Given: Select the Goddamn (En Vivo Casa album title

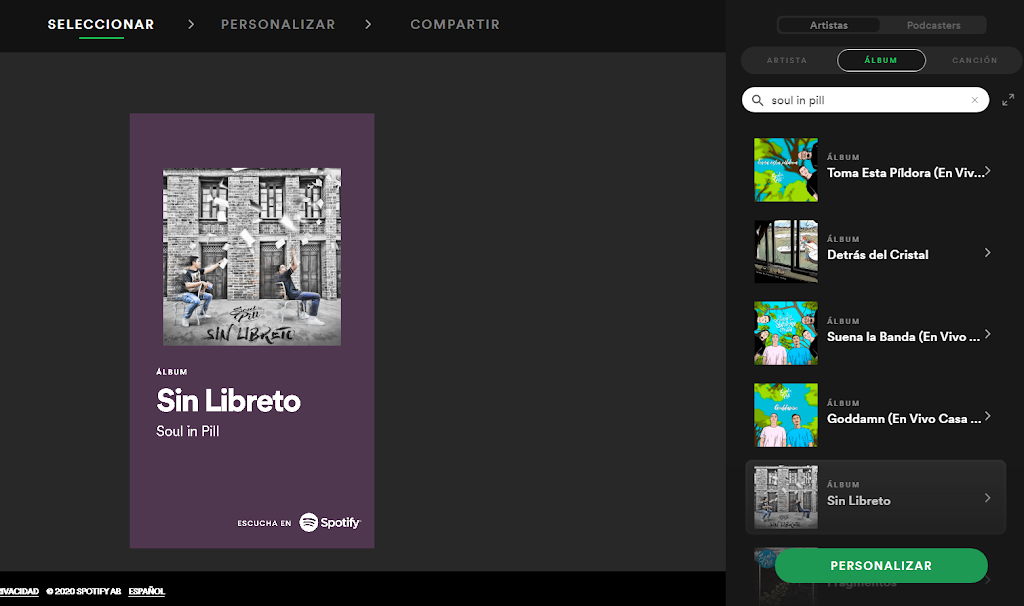Looking at the screenshot, I should [x=904, y=419].
